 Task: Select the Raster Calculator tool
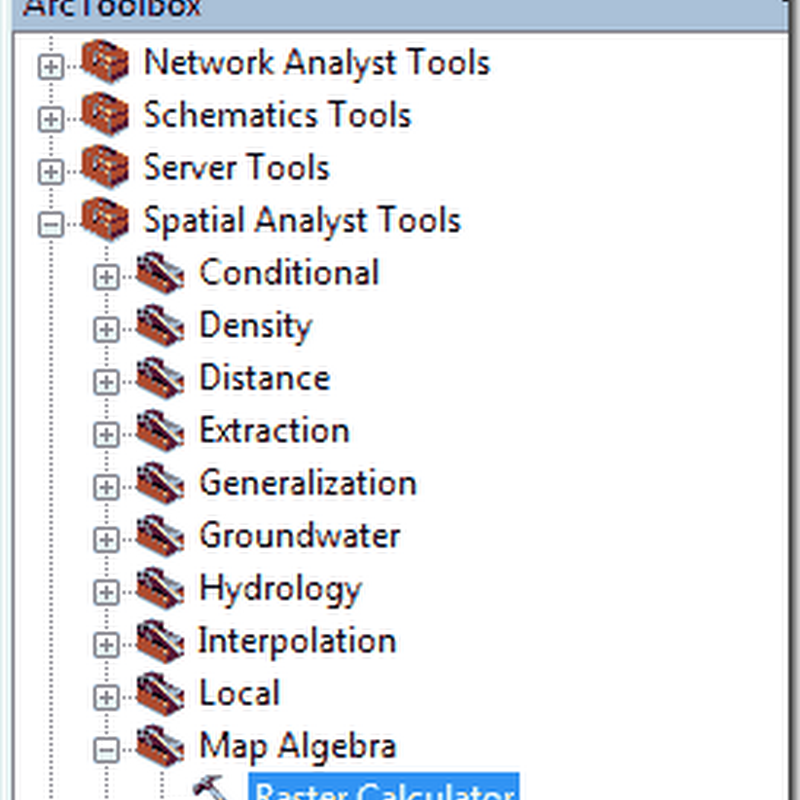[383, 790]
